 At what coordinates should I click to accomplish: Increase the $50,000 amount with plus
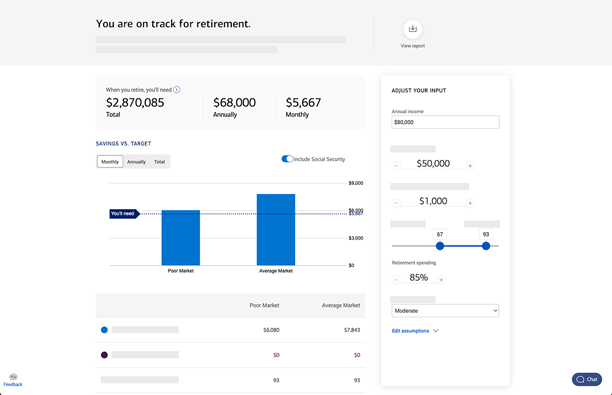[x=470, y=166]
